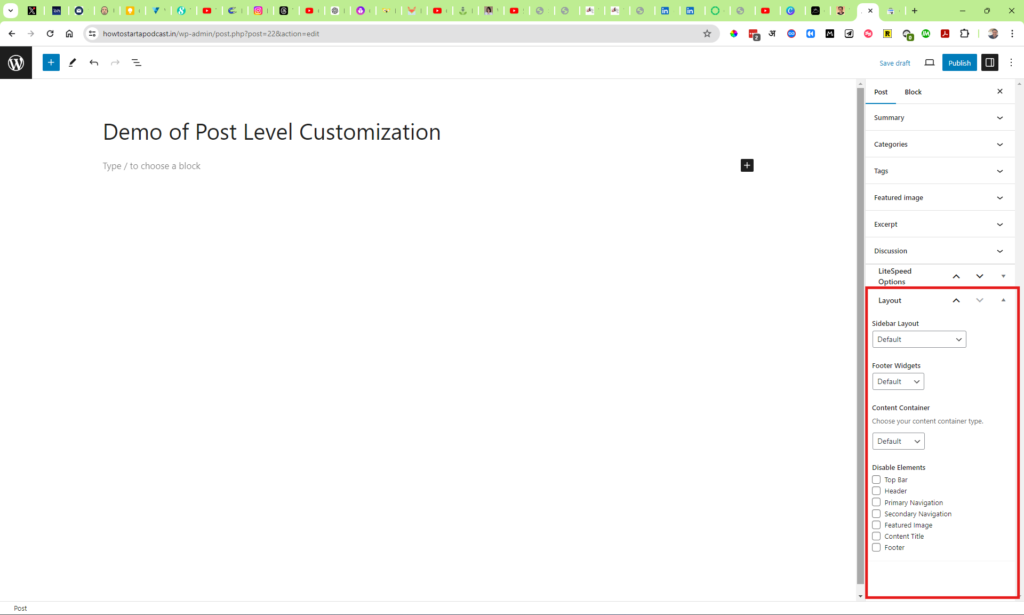The height and width of the screenshot is (615, 1024).
Task: Move LiteSpeed Options panel down
Action: point(980,276)
